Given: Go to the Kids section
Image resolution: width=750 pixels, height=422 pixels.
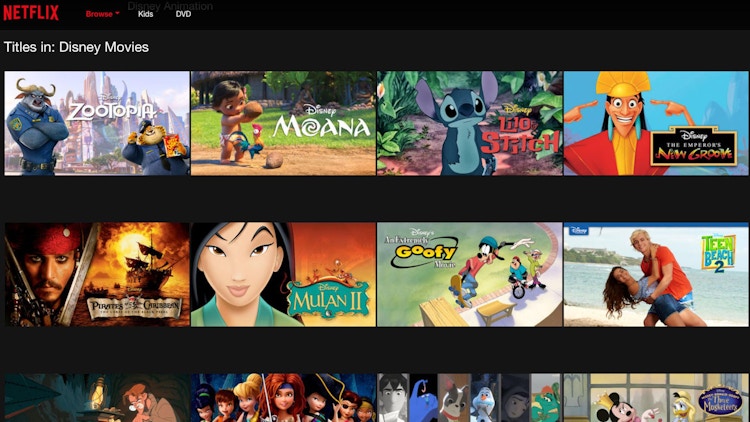Looking at the screenshot, I should [145, 14].
